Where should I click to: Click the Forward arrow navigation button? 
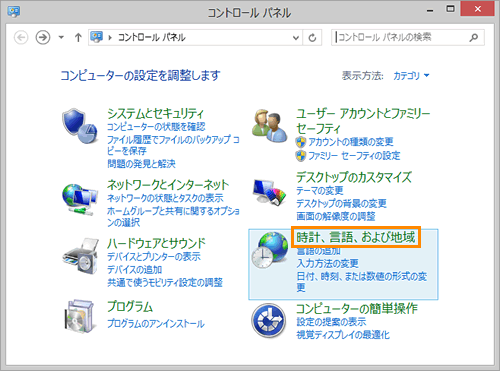pyautogui.click(x=43, y=37)
